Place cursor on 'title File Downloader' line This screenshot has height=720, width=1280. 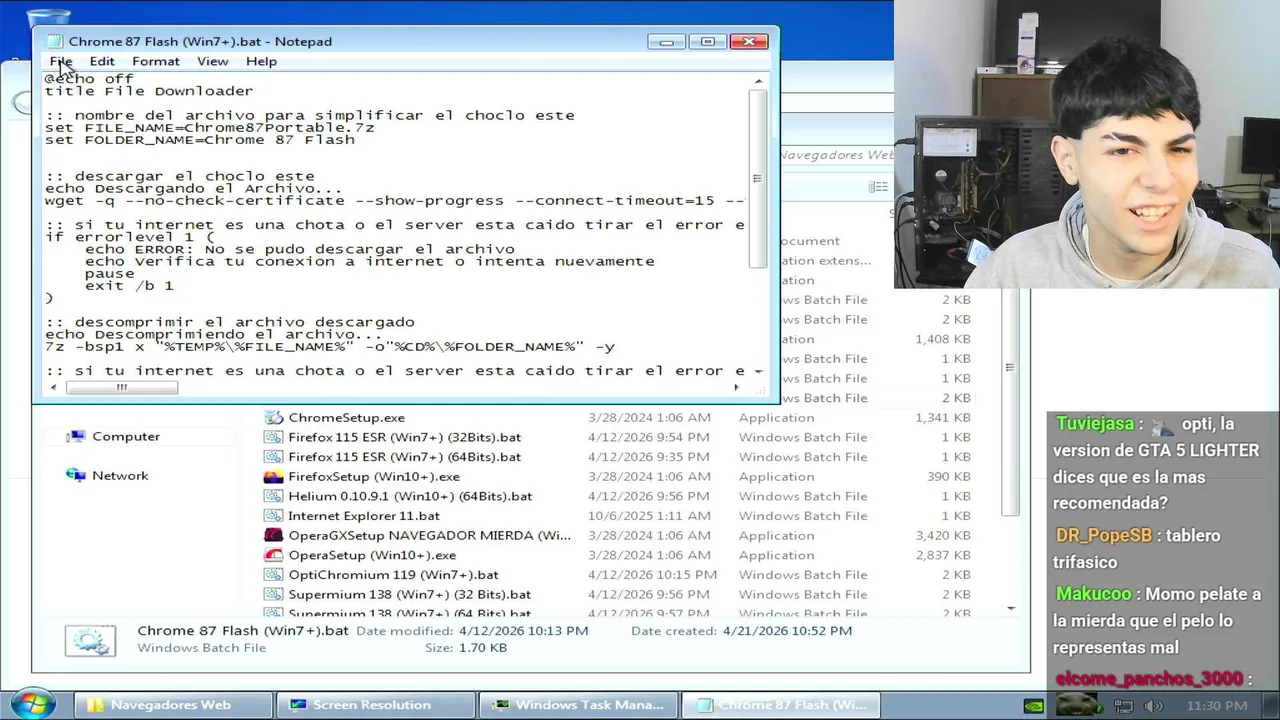click(149, 91)
